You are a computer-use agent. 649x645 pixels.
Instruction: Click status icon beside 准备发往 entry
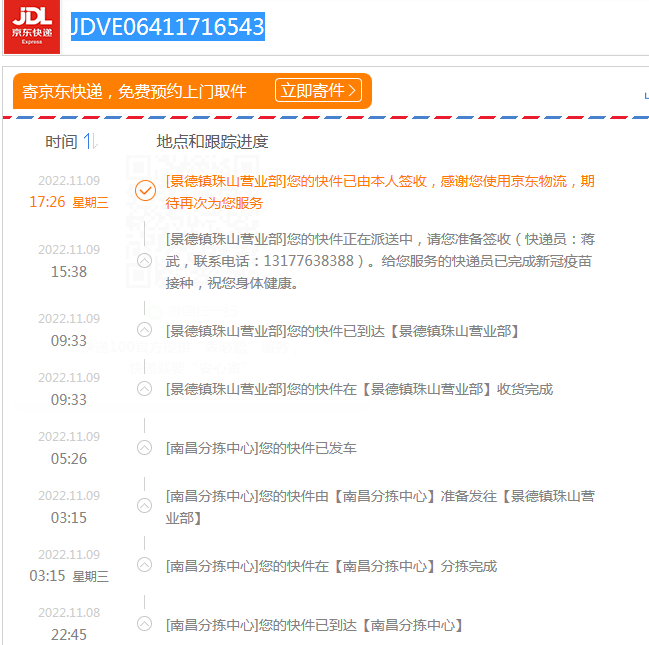pyautogui.click(x=144, y=506)
